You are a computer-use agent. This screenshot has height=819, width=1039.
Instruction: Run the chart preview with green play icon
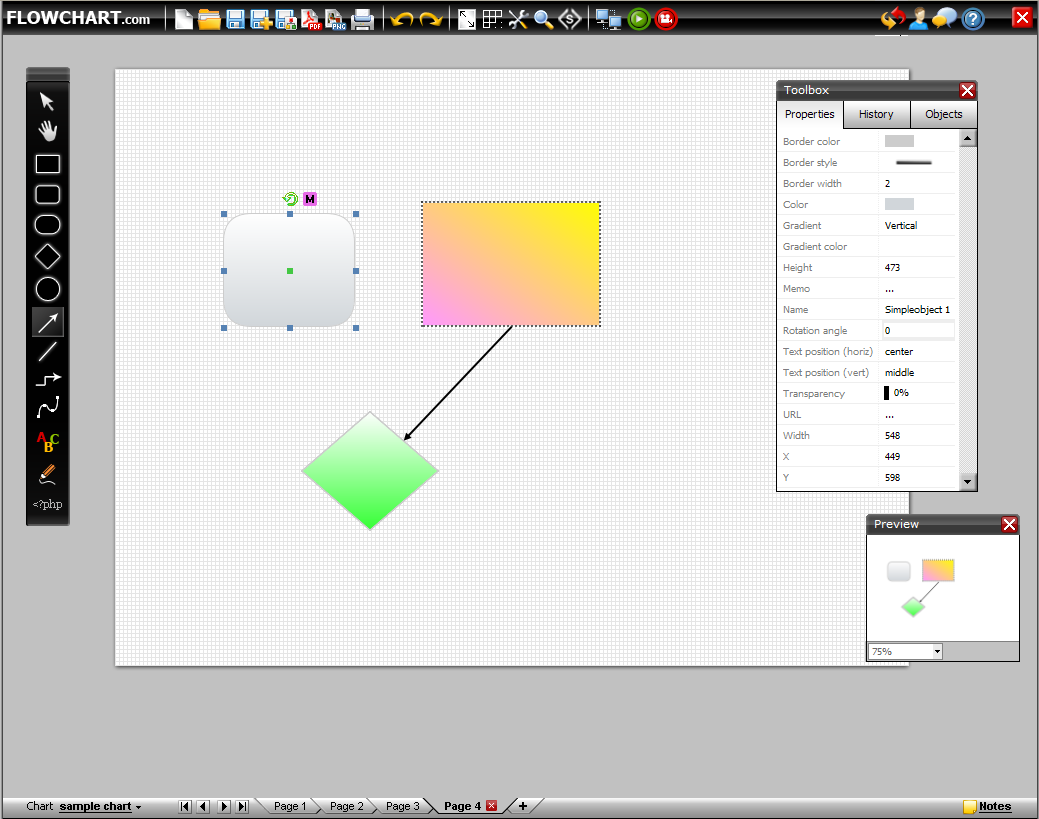pyautogui.click(x=639, y=18)
